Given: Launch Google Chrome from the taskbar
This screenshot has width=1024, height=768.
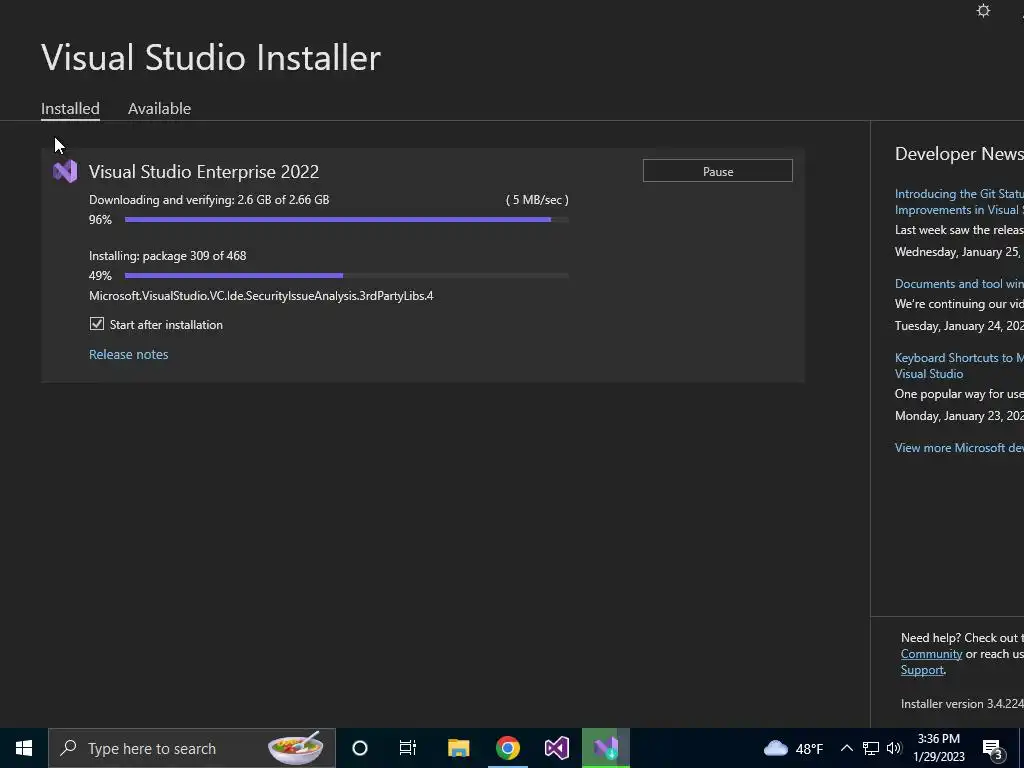Looking at the screenshot, I should [507, 748].
